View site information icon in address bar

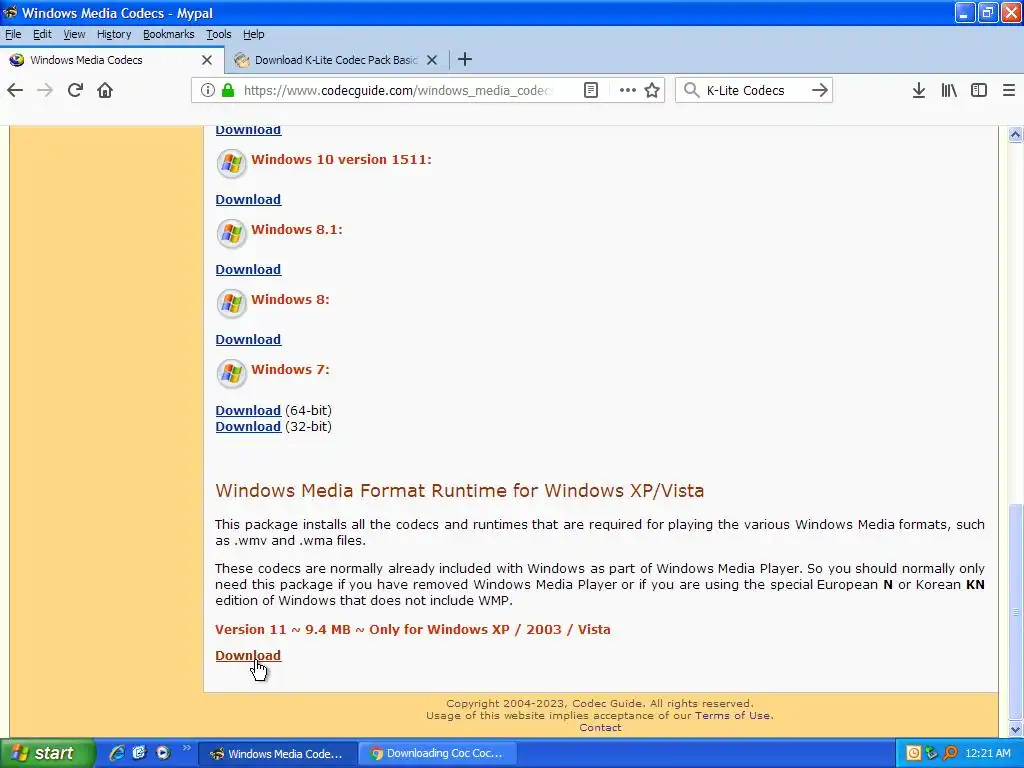point(208,90)
